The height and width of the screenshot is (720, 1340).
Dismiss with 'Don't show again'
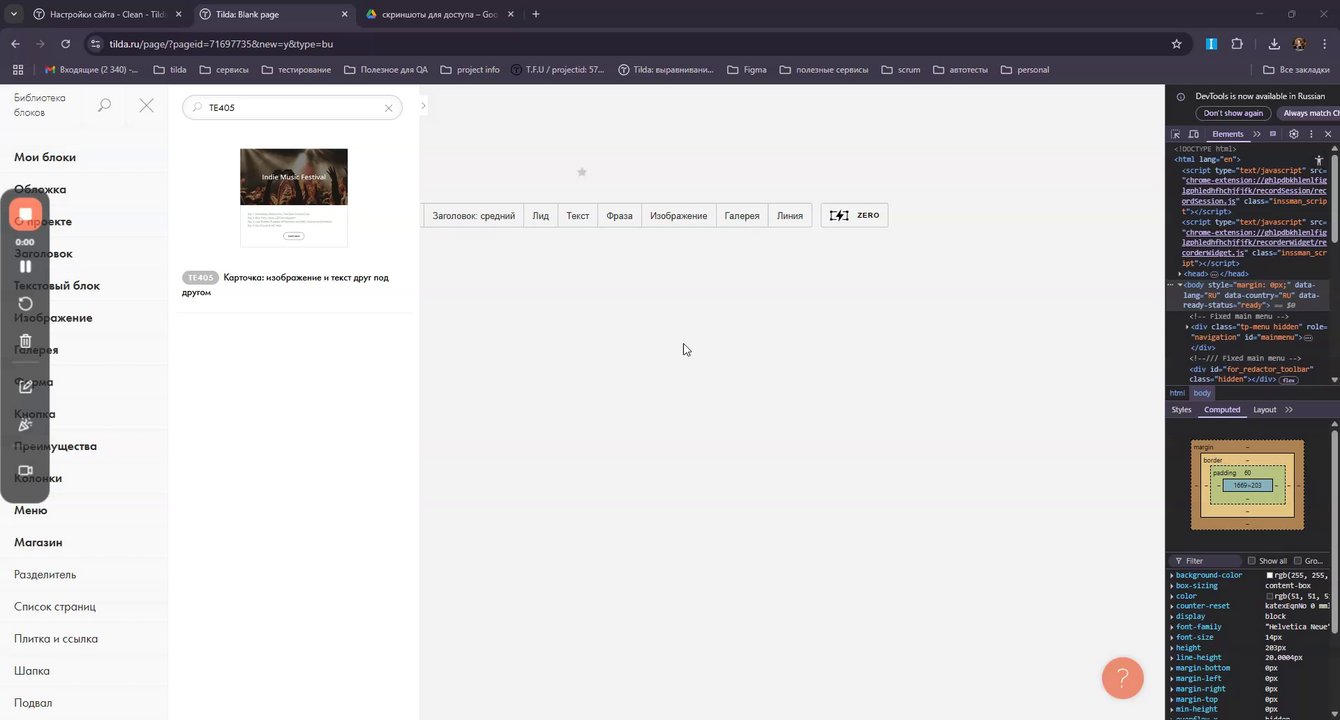click(x=1233, y=113)
